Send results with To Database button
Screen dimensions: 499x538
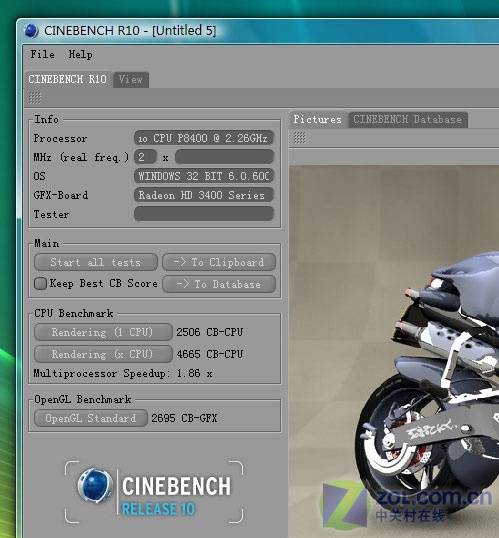219,284
